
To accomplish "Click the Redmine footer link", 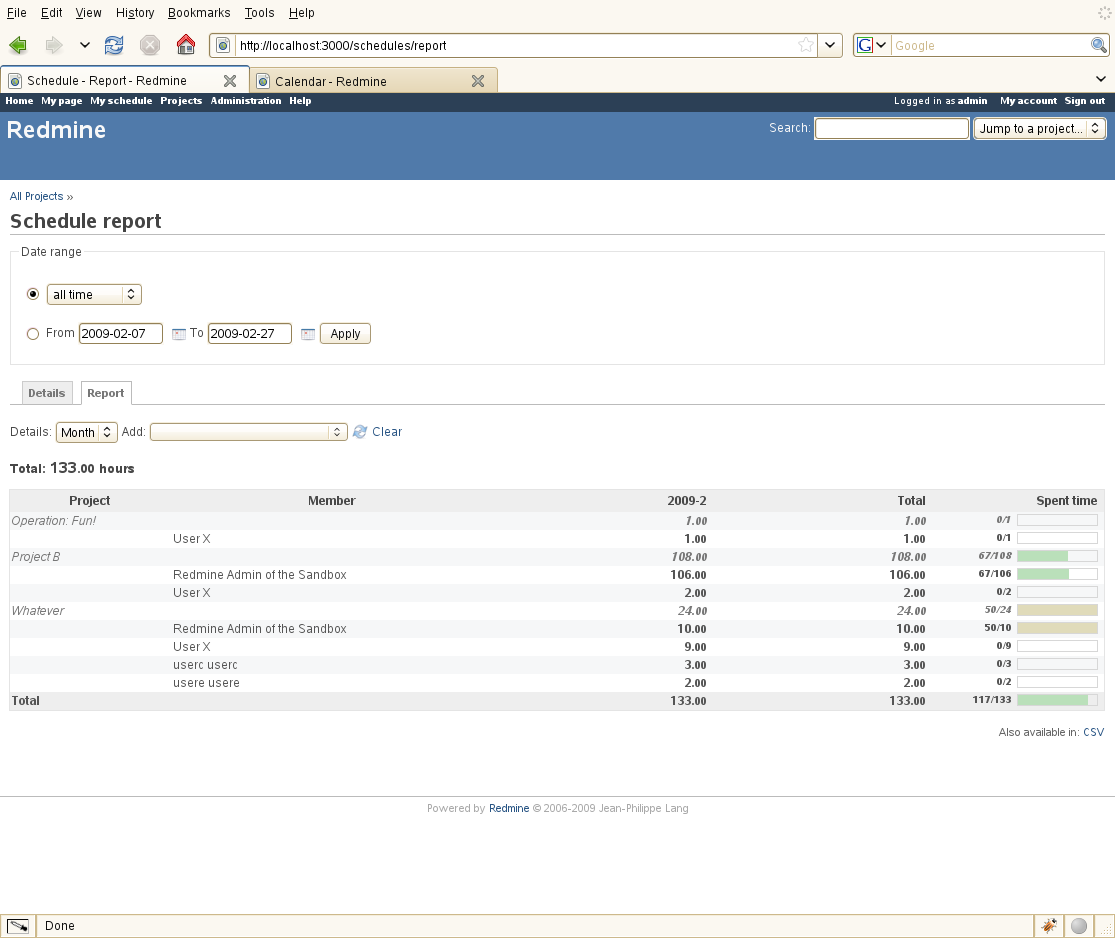I will pos(509,809).
